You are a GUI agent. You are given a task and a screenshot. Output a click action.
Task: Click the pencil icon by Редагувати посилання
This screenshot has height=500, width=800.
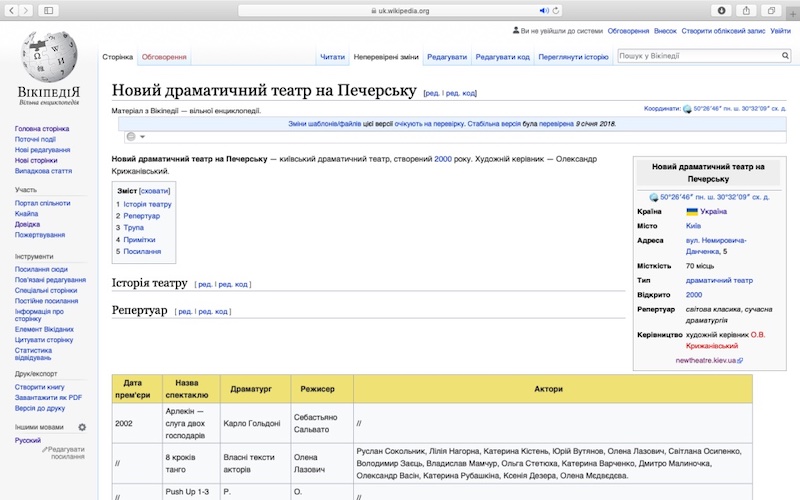(44, 449)
